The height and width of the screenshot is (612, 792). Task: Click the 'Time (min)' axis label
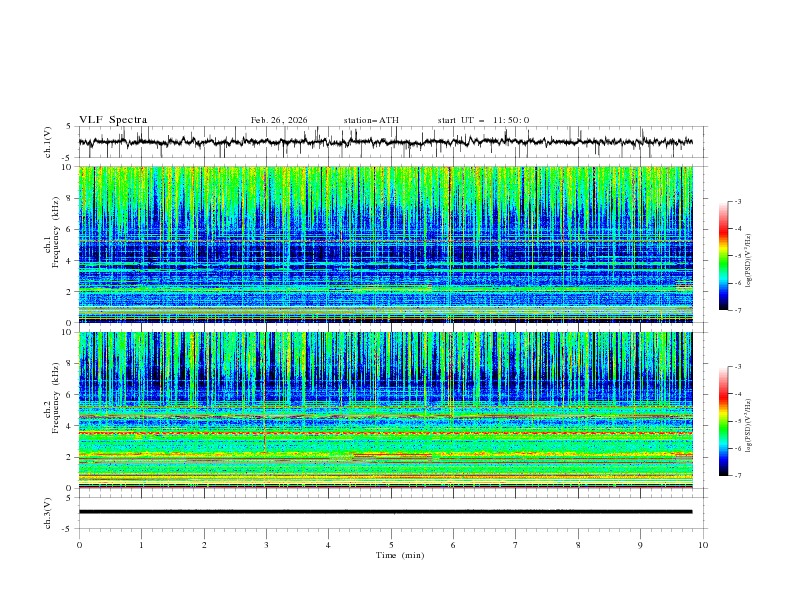[400, 555]
